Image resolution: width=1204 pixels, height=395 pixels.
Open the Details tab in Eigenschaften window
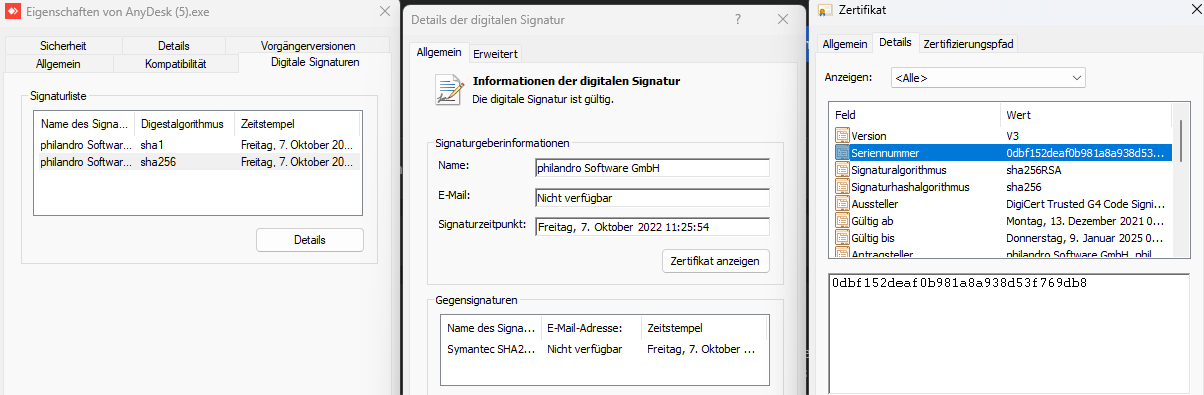(173, 46)
